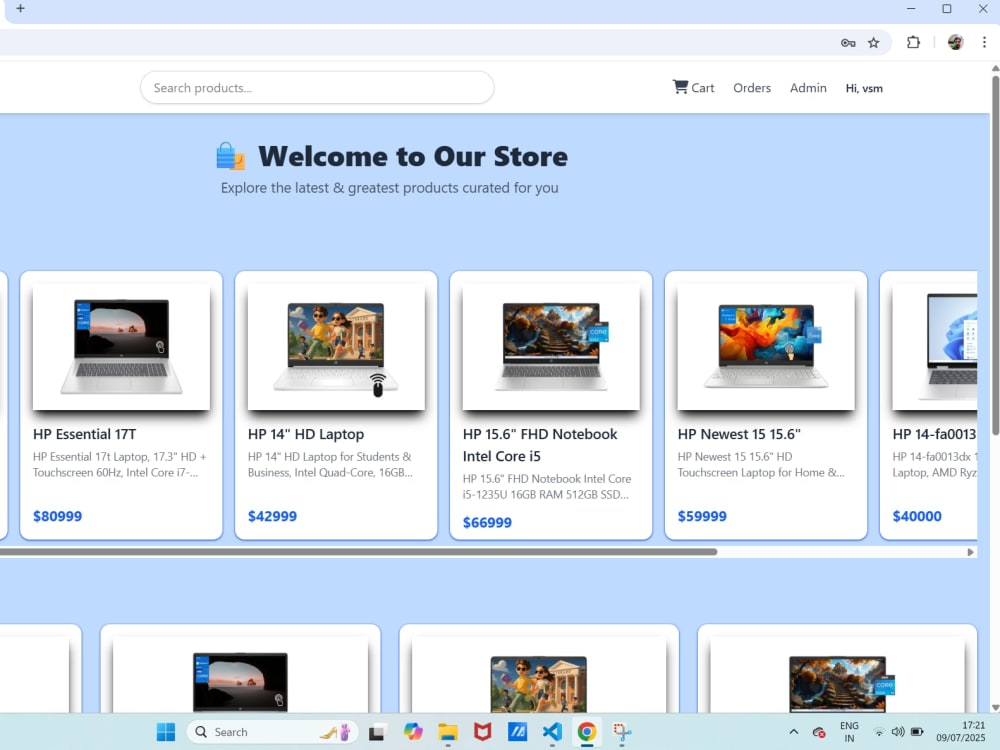The width and height of the screenshot is (1000, 750).
Task: Select the HP Essential 17T title
Action: coord(85,434)
